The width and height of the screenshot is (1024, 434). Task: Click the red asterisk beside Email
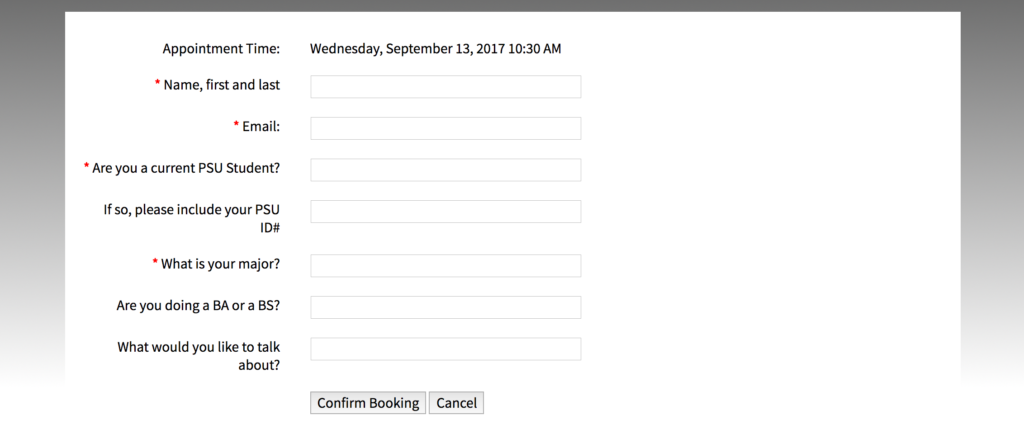click(237, 126)
